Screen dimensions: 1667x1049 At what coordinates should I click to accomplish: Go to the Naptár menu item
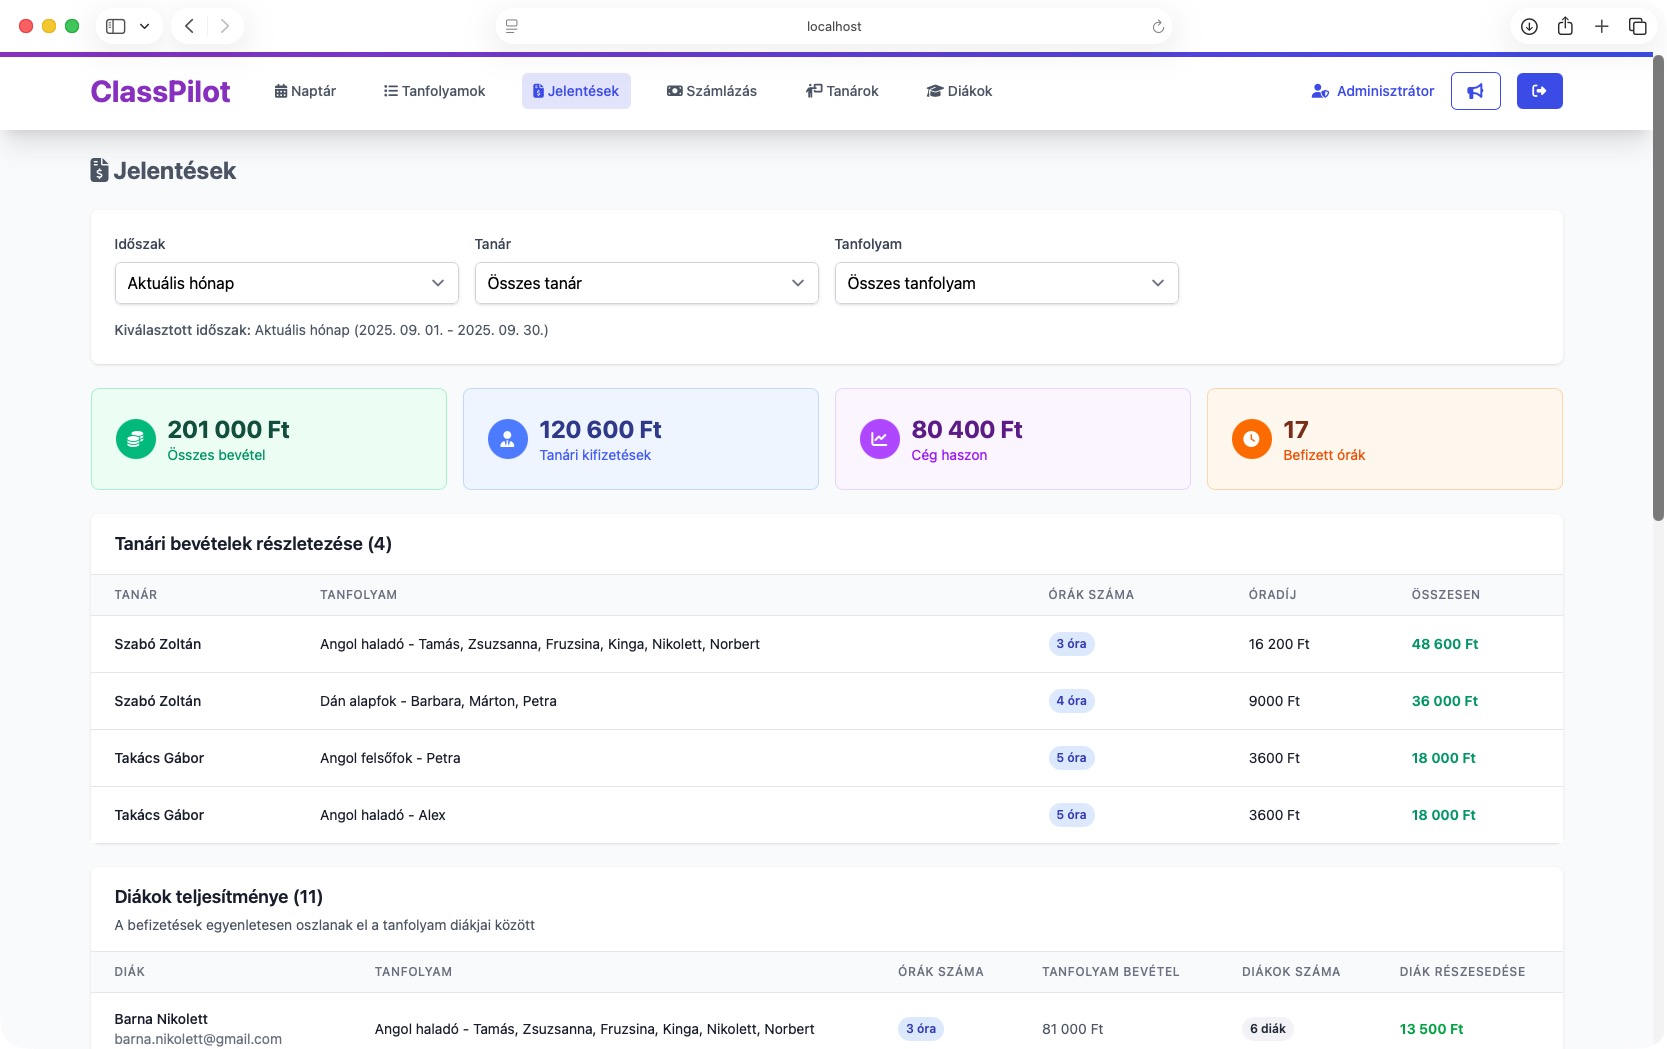(305, 91)
